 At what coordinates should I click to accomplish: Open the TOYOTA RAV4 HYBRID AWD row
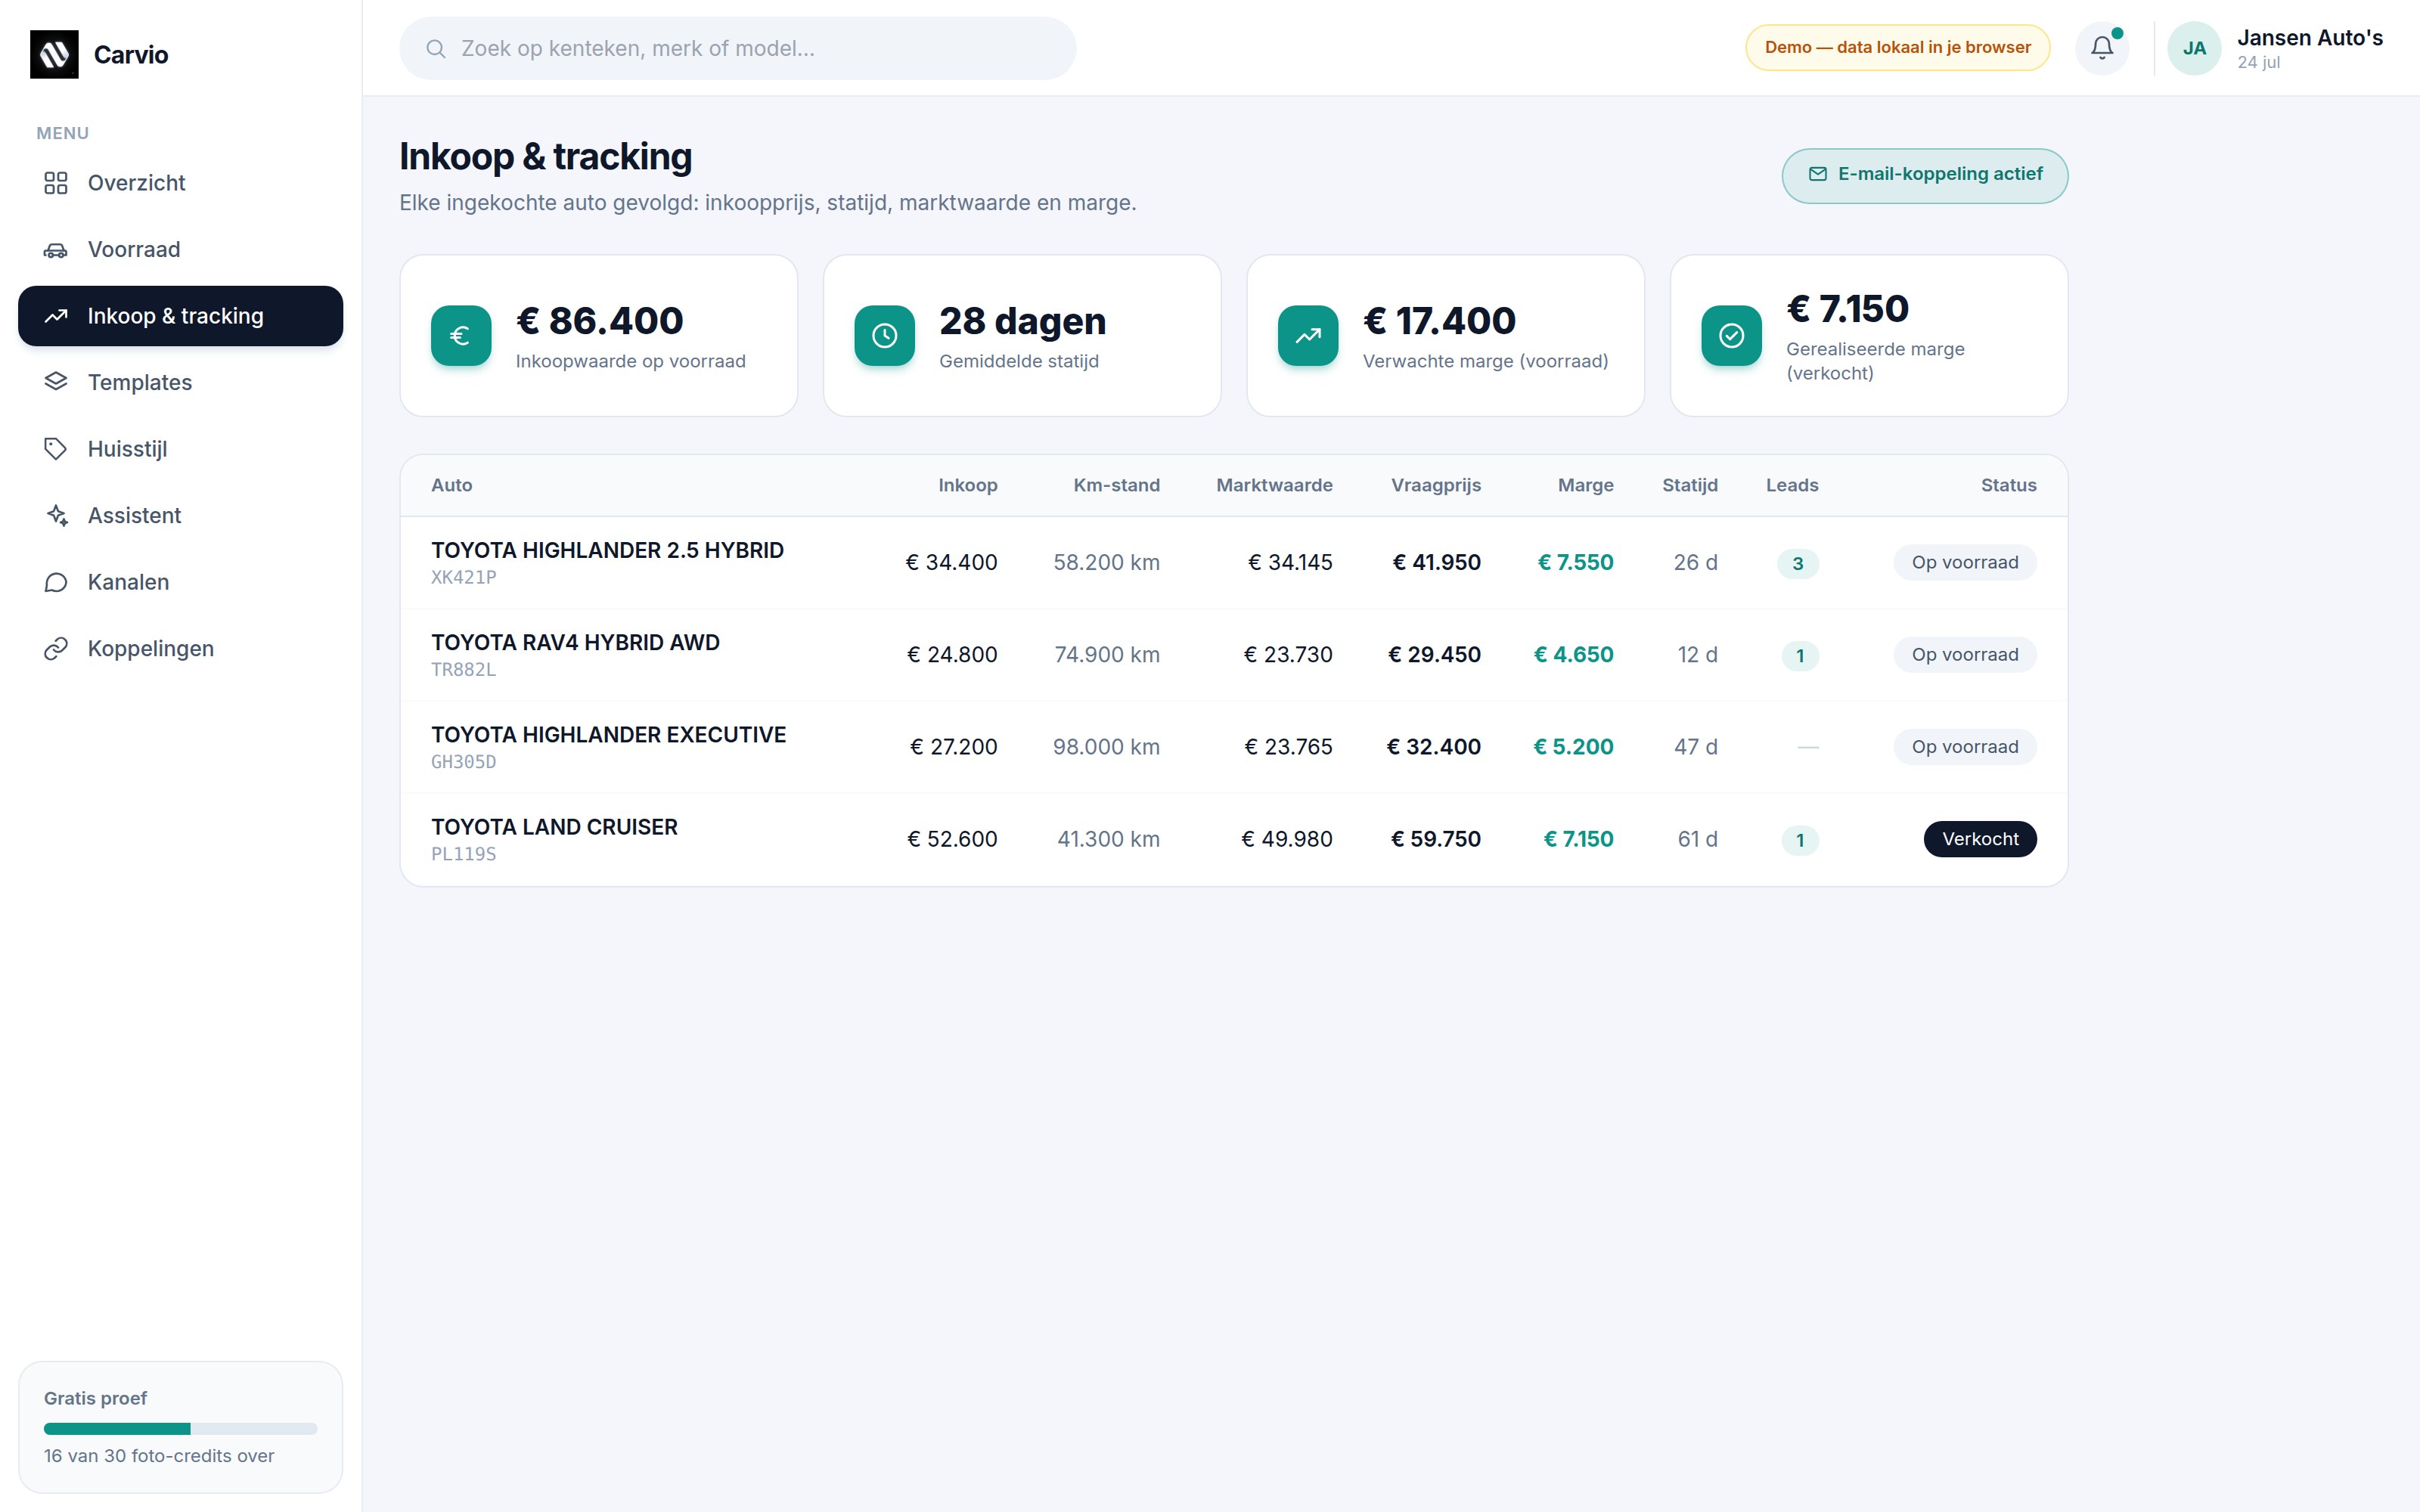[x=1233, y=655]
